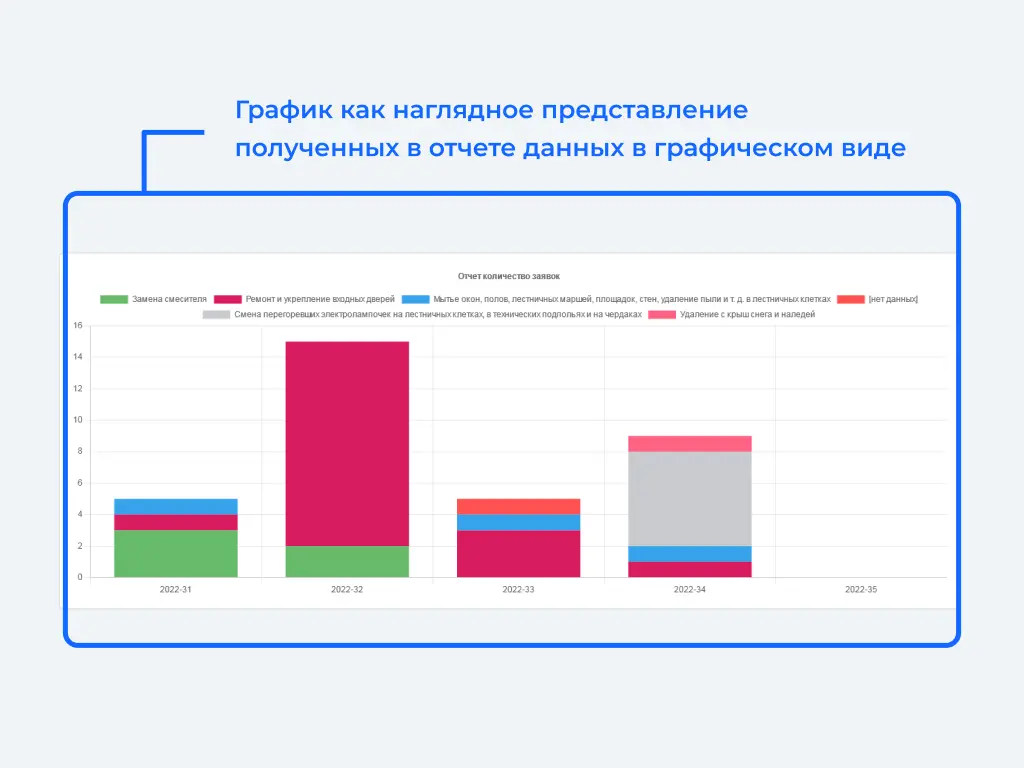Click the crimson segment of the 2022-33 bar
Viewport: 1024px width, 768px height.
click(518, 553)
